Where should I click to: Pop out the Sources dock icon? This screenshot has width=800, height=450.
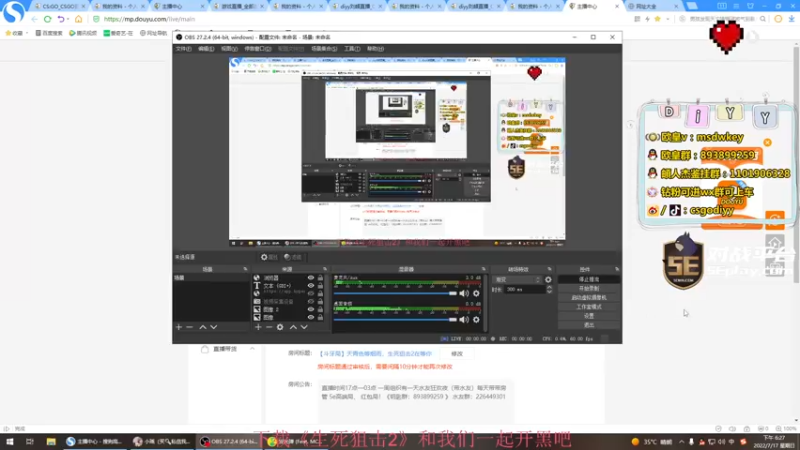click(325, 269)
